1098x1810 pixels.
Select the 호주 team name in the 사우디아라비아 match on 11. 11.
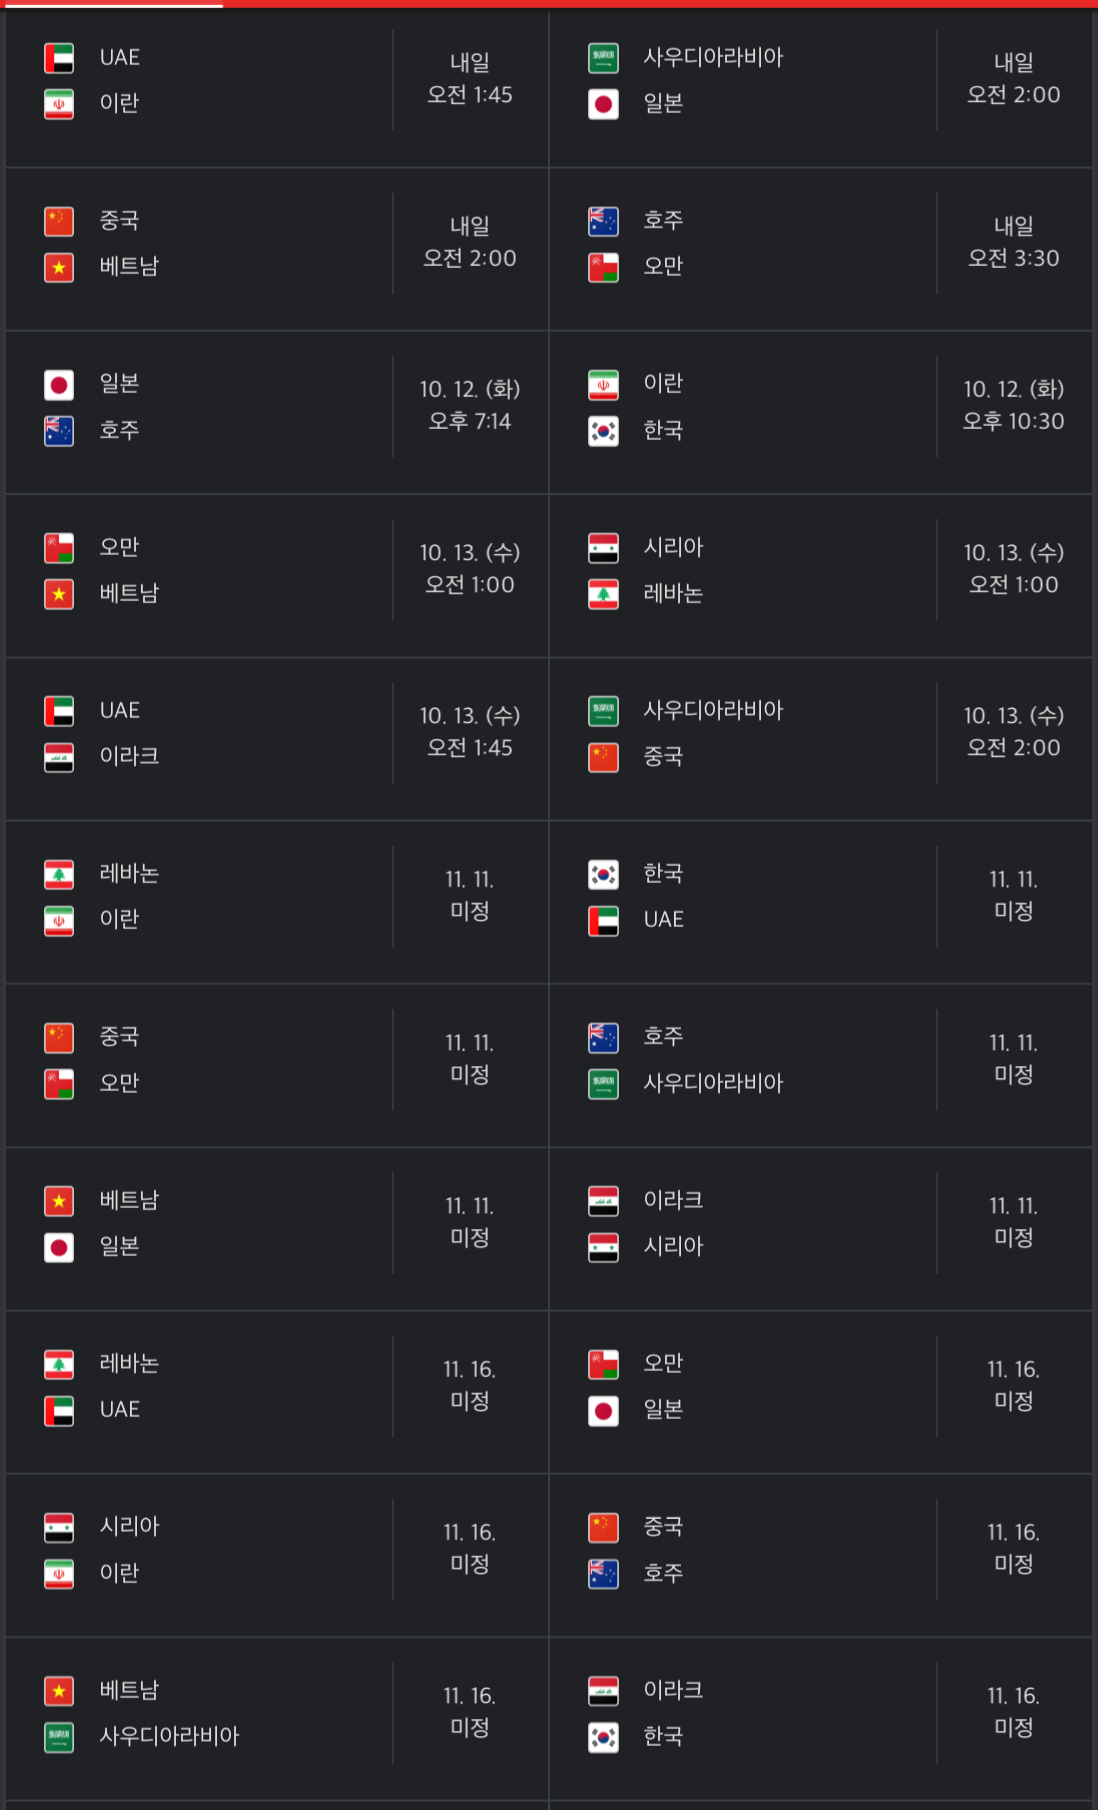[663, 1036]
